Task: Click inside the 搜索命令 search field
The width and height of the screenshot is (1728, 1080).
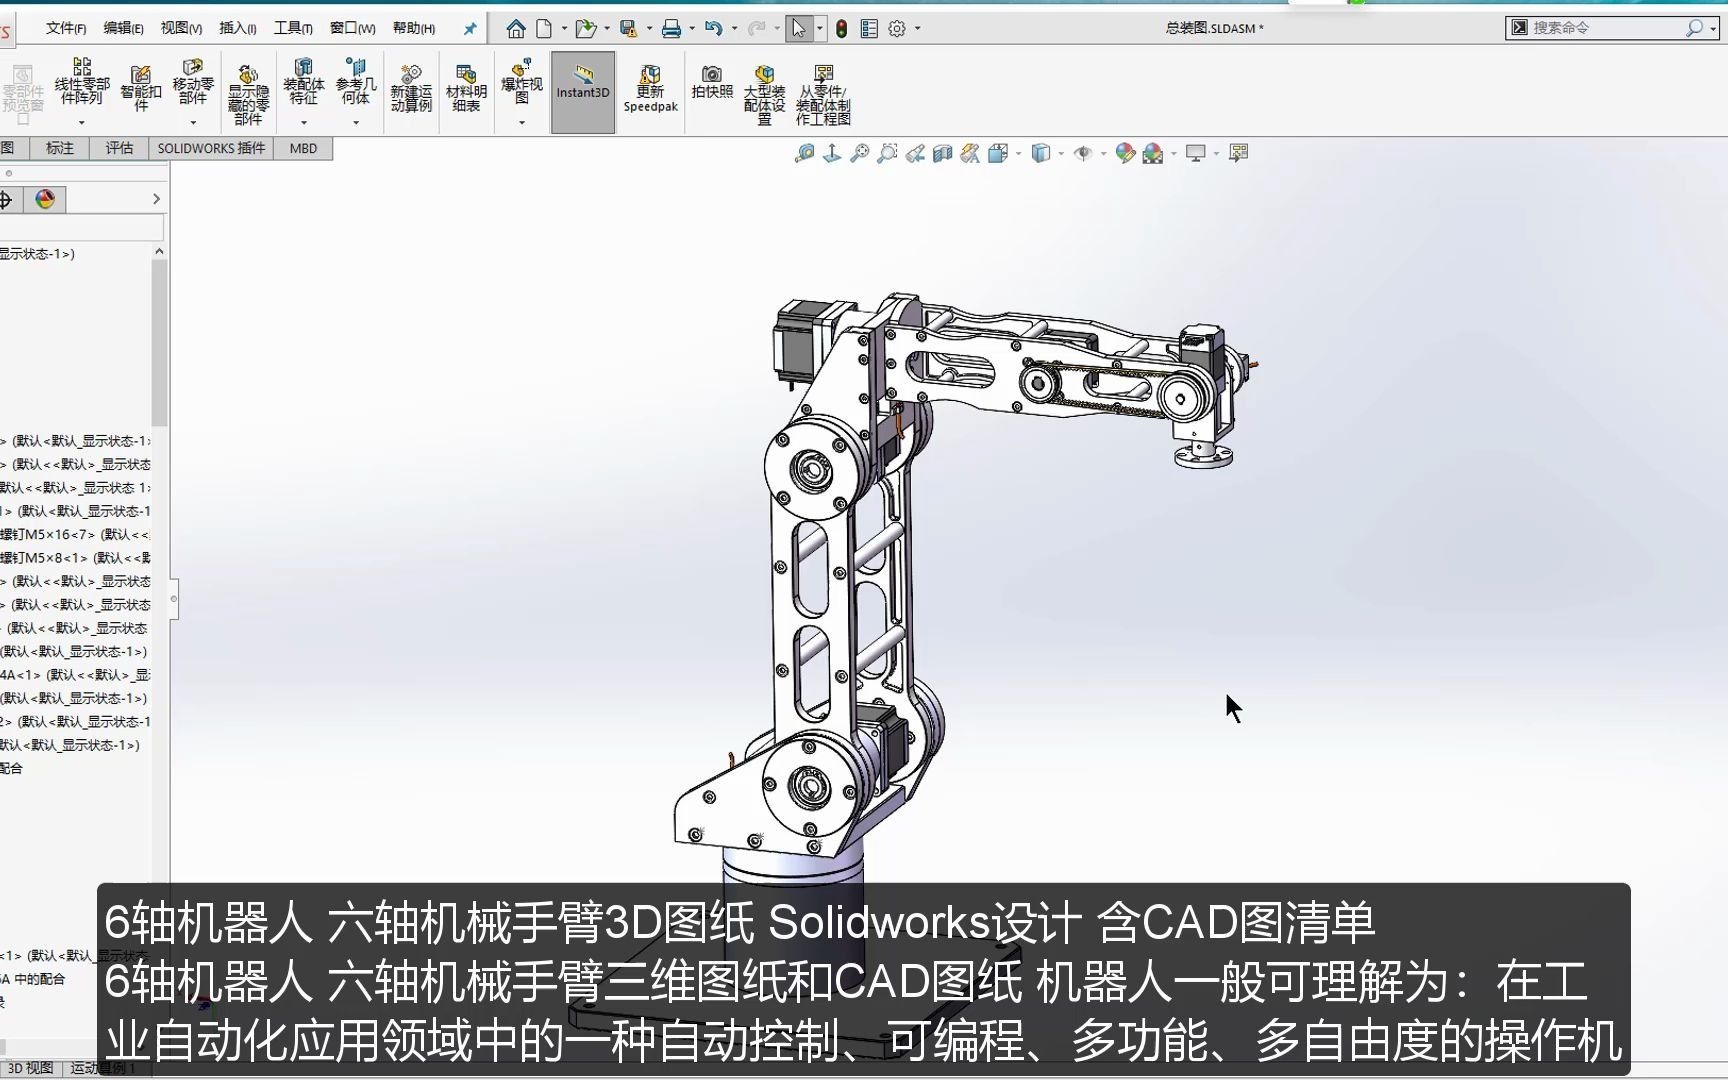Action: click(1600, 27)
